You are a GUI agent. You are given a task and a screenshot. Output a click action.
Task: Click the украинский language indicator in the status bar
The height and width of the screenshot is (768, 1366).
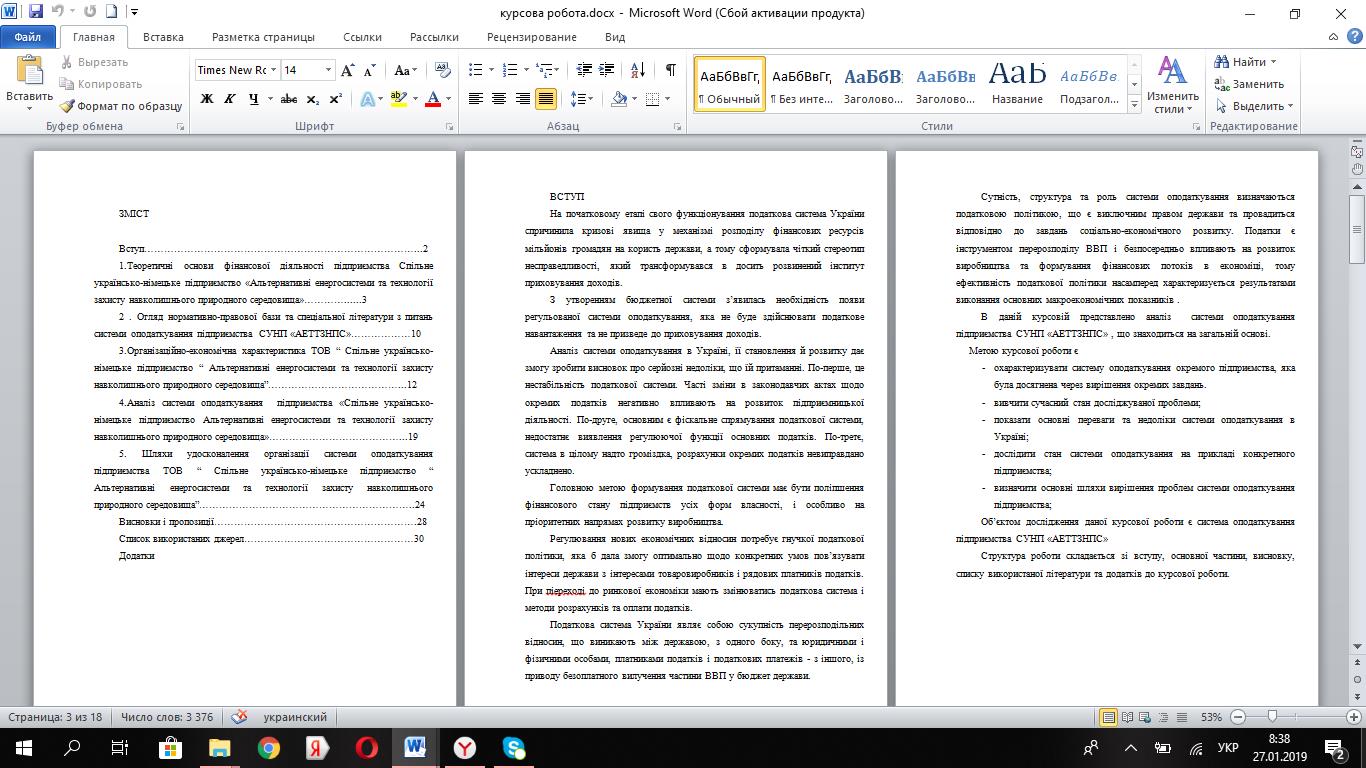295,717
